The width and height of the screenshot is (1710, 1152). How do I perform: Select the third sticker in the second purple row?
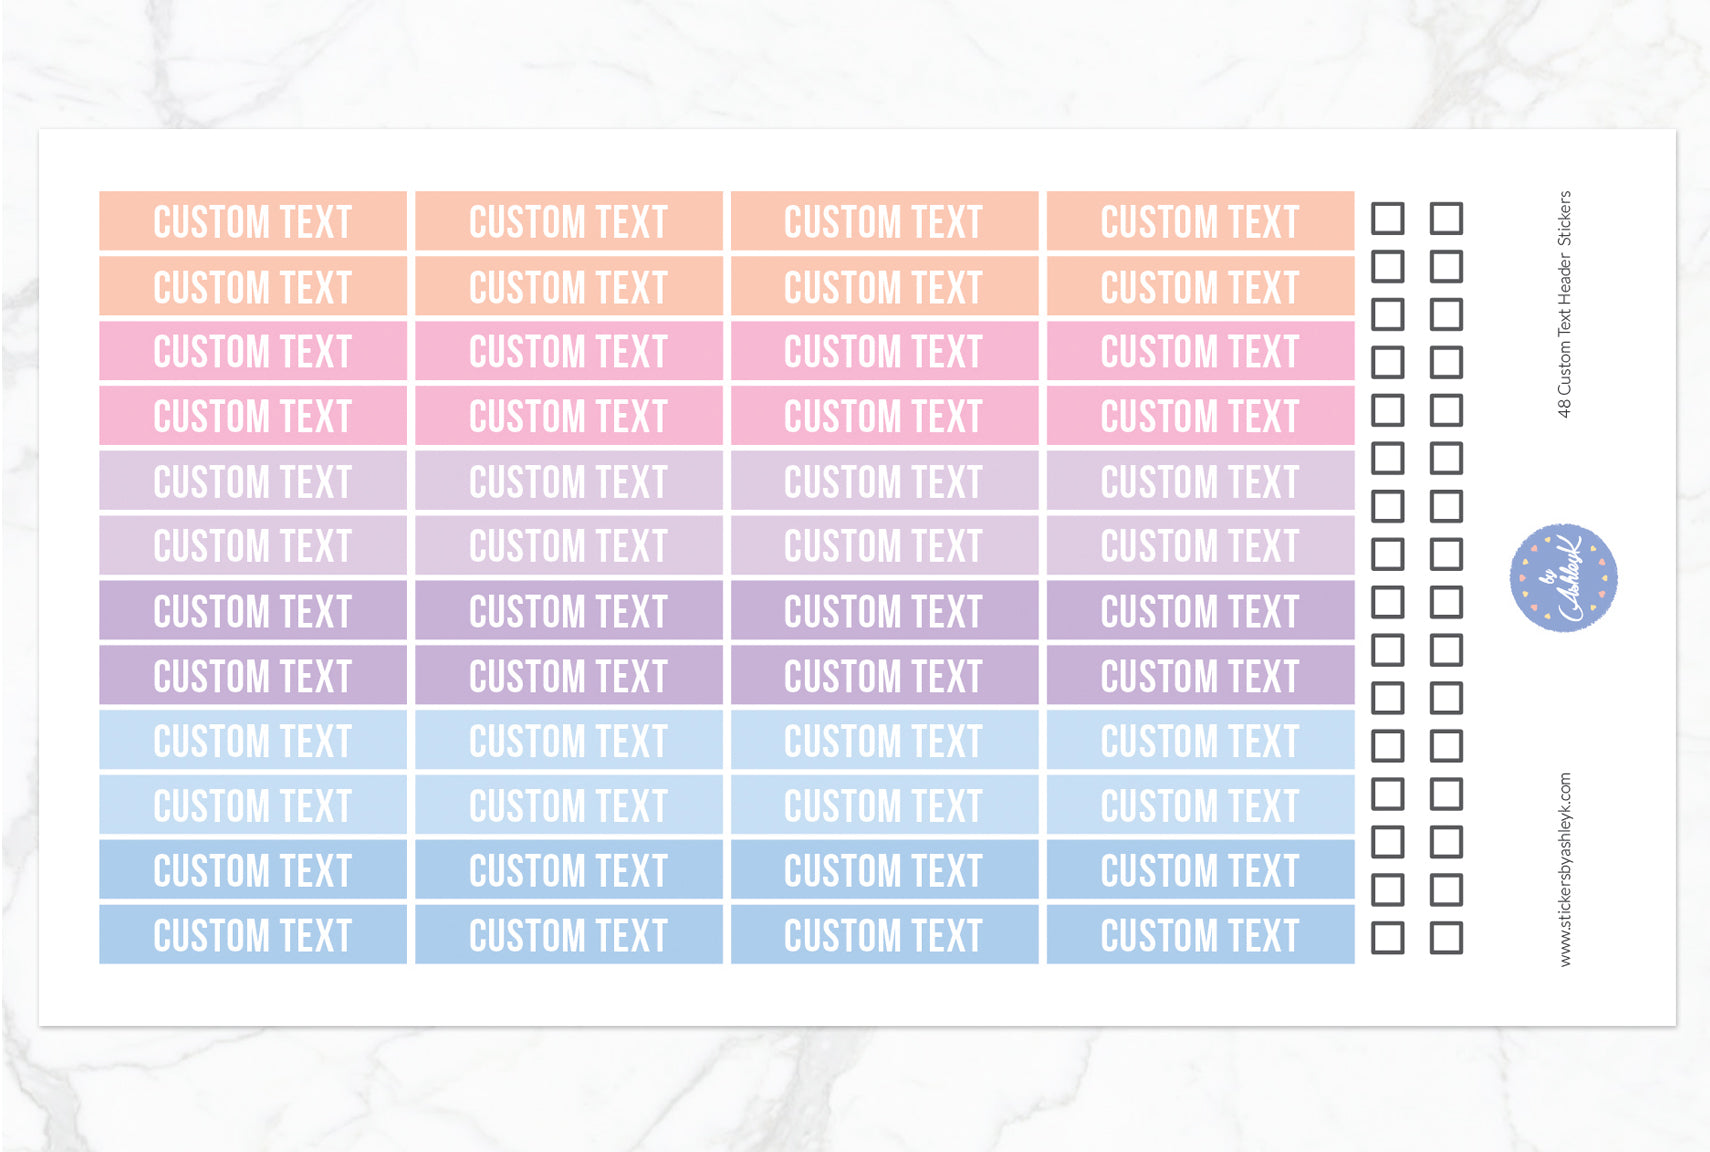(x=884, y=676)
